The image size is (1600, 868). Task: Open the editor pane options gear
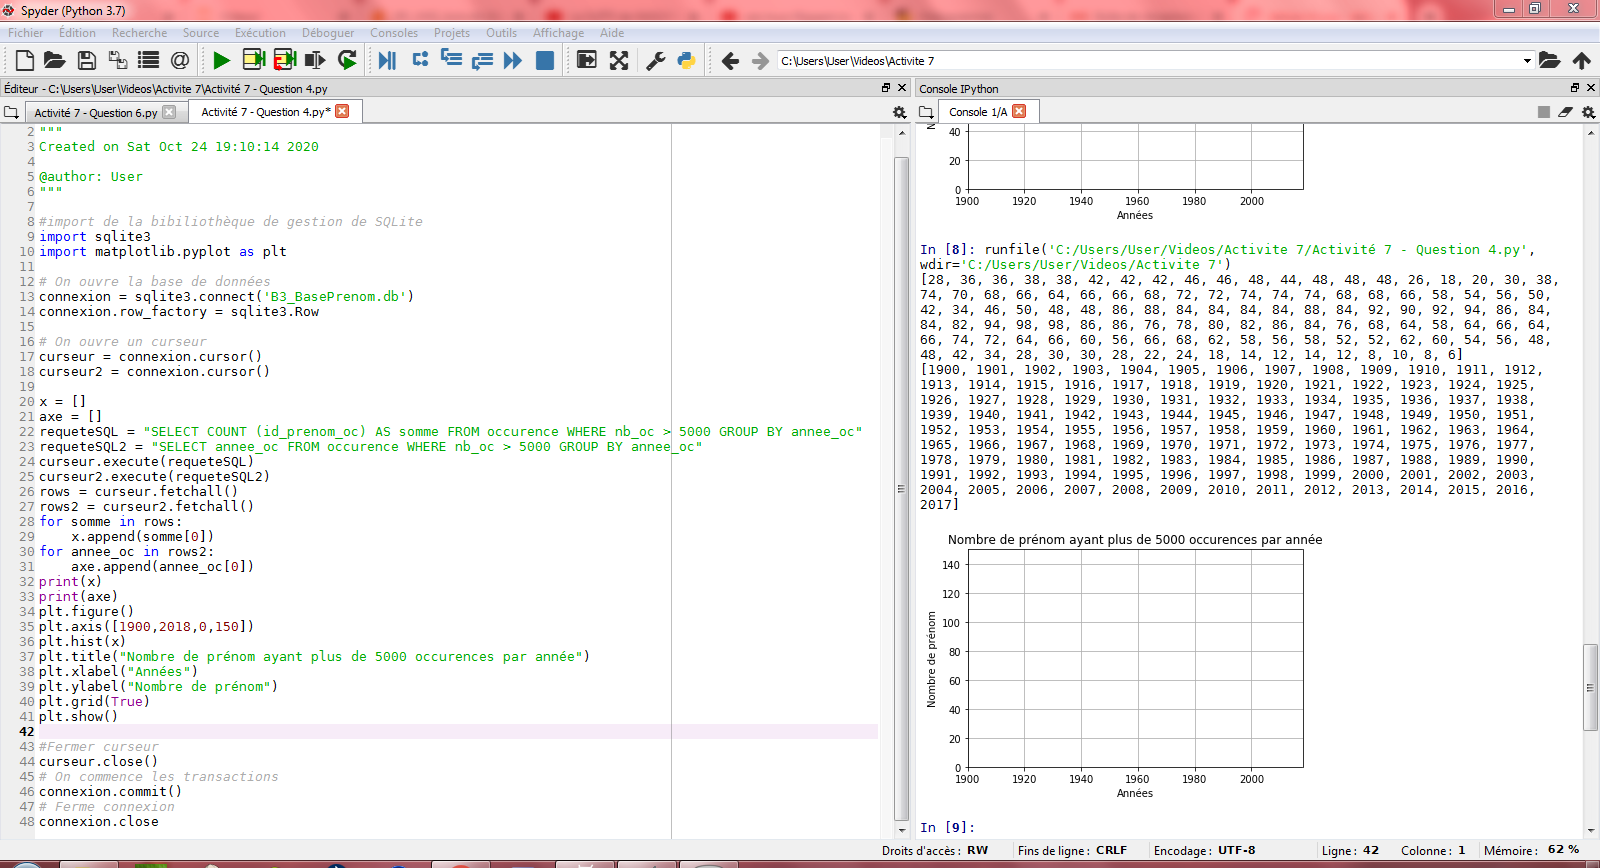tap(899, 112)
